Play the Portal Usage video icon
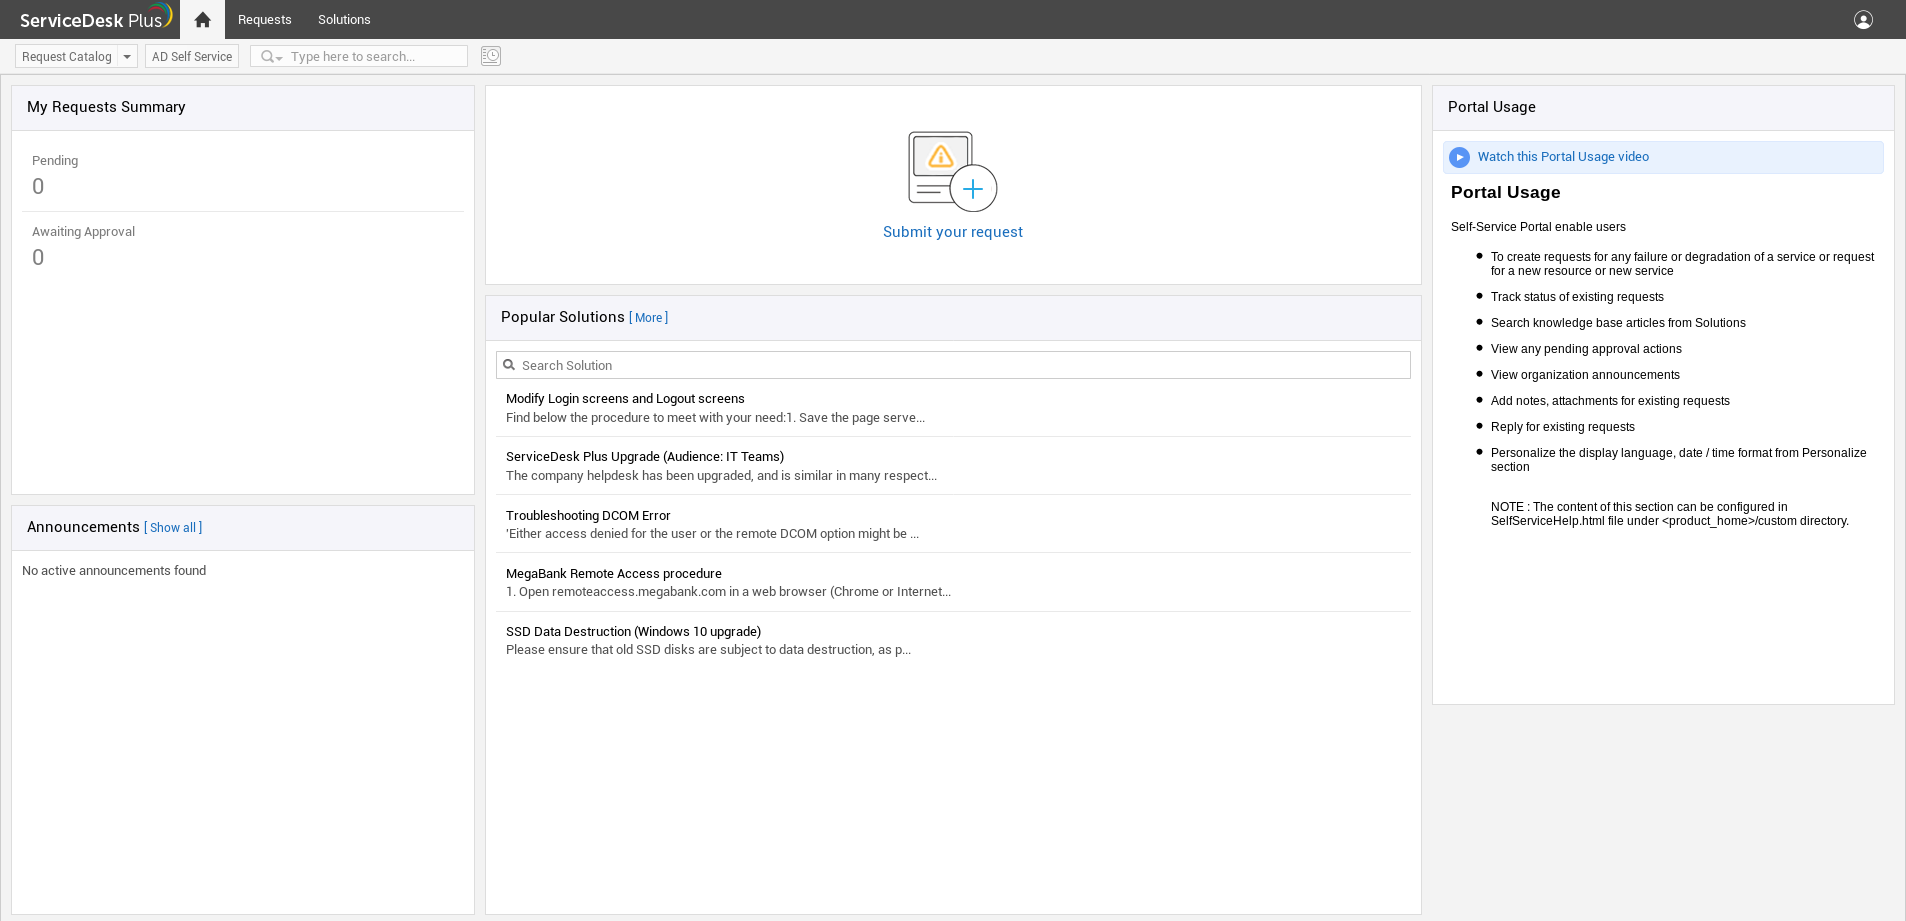The width and height of the screenshot is (1906, 921). point(1460,157)
